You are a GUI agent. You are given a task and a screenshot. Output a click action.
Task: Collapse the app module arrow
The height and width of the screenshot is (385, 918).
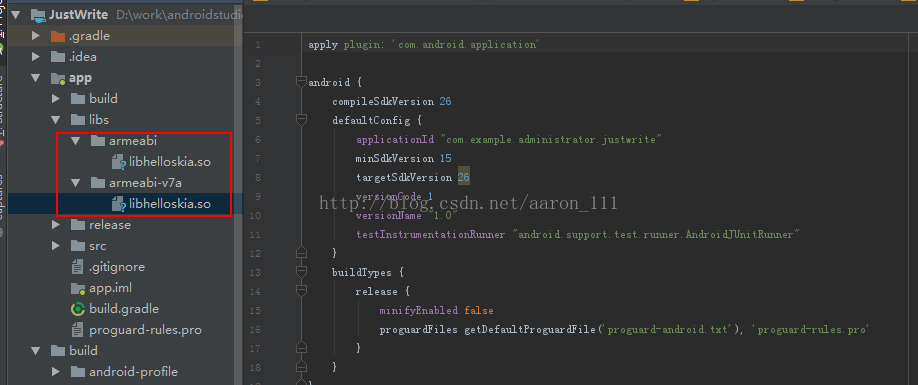tap(36, 78)
